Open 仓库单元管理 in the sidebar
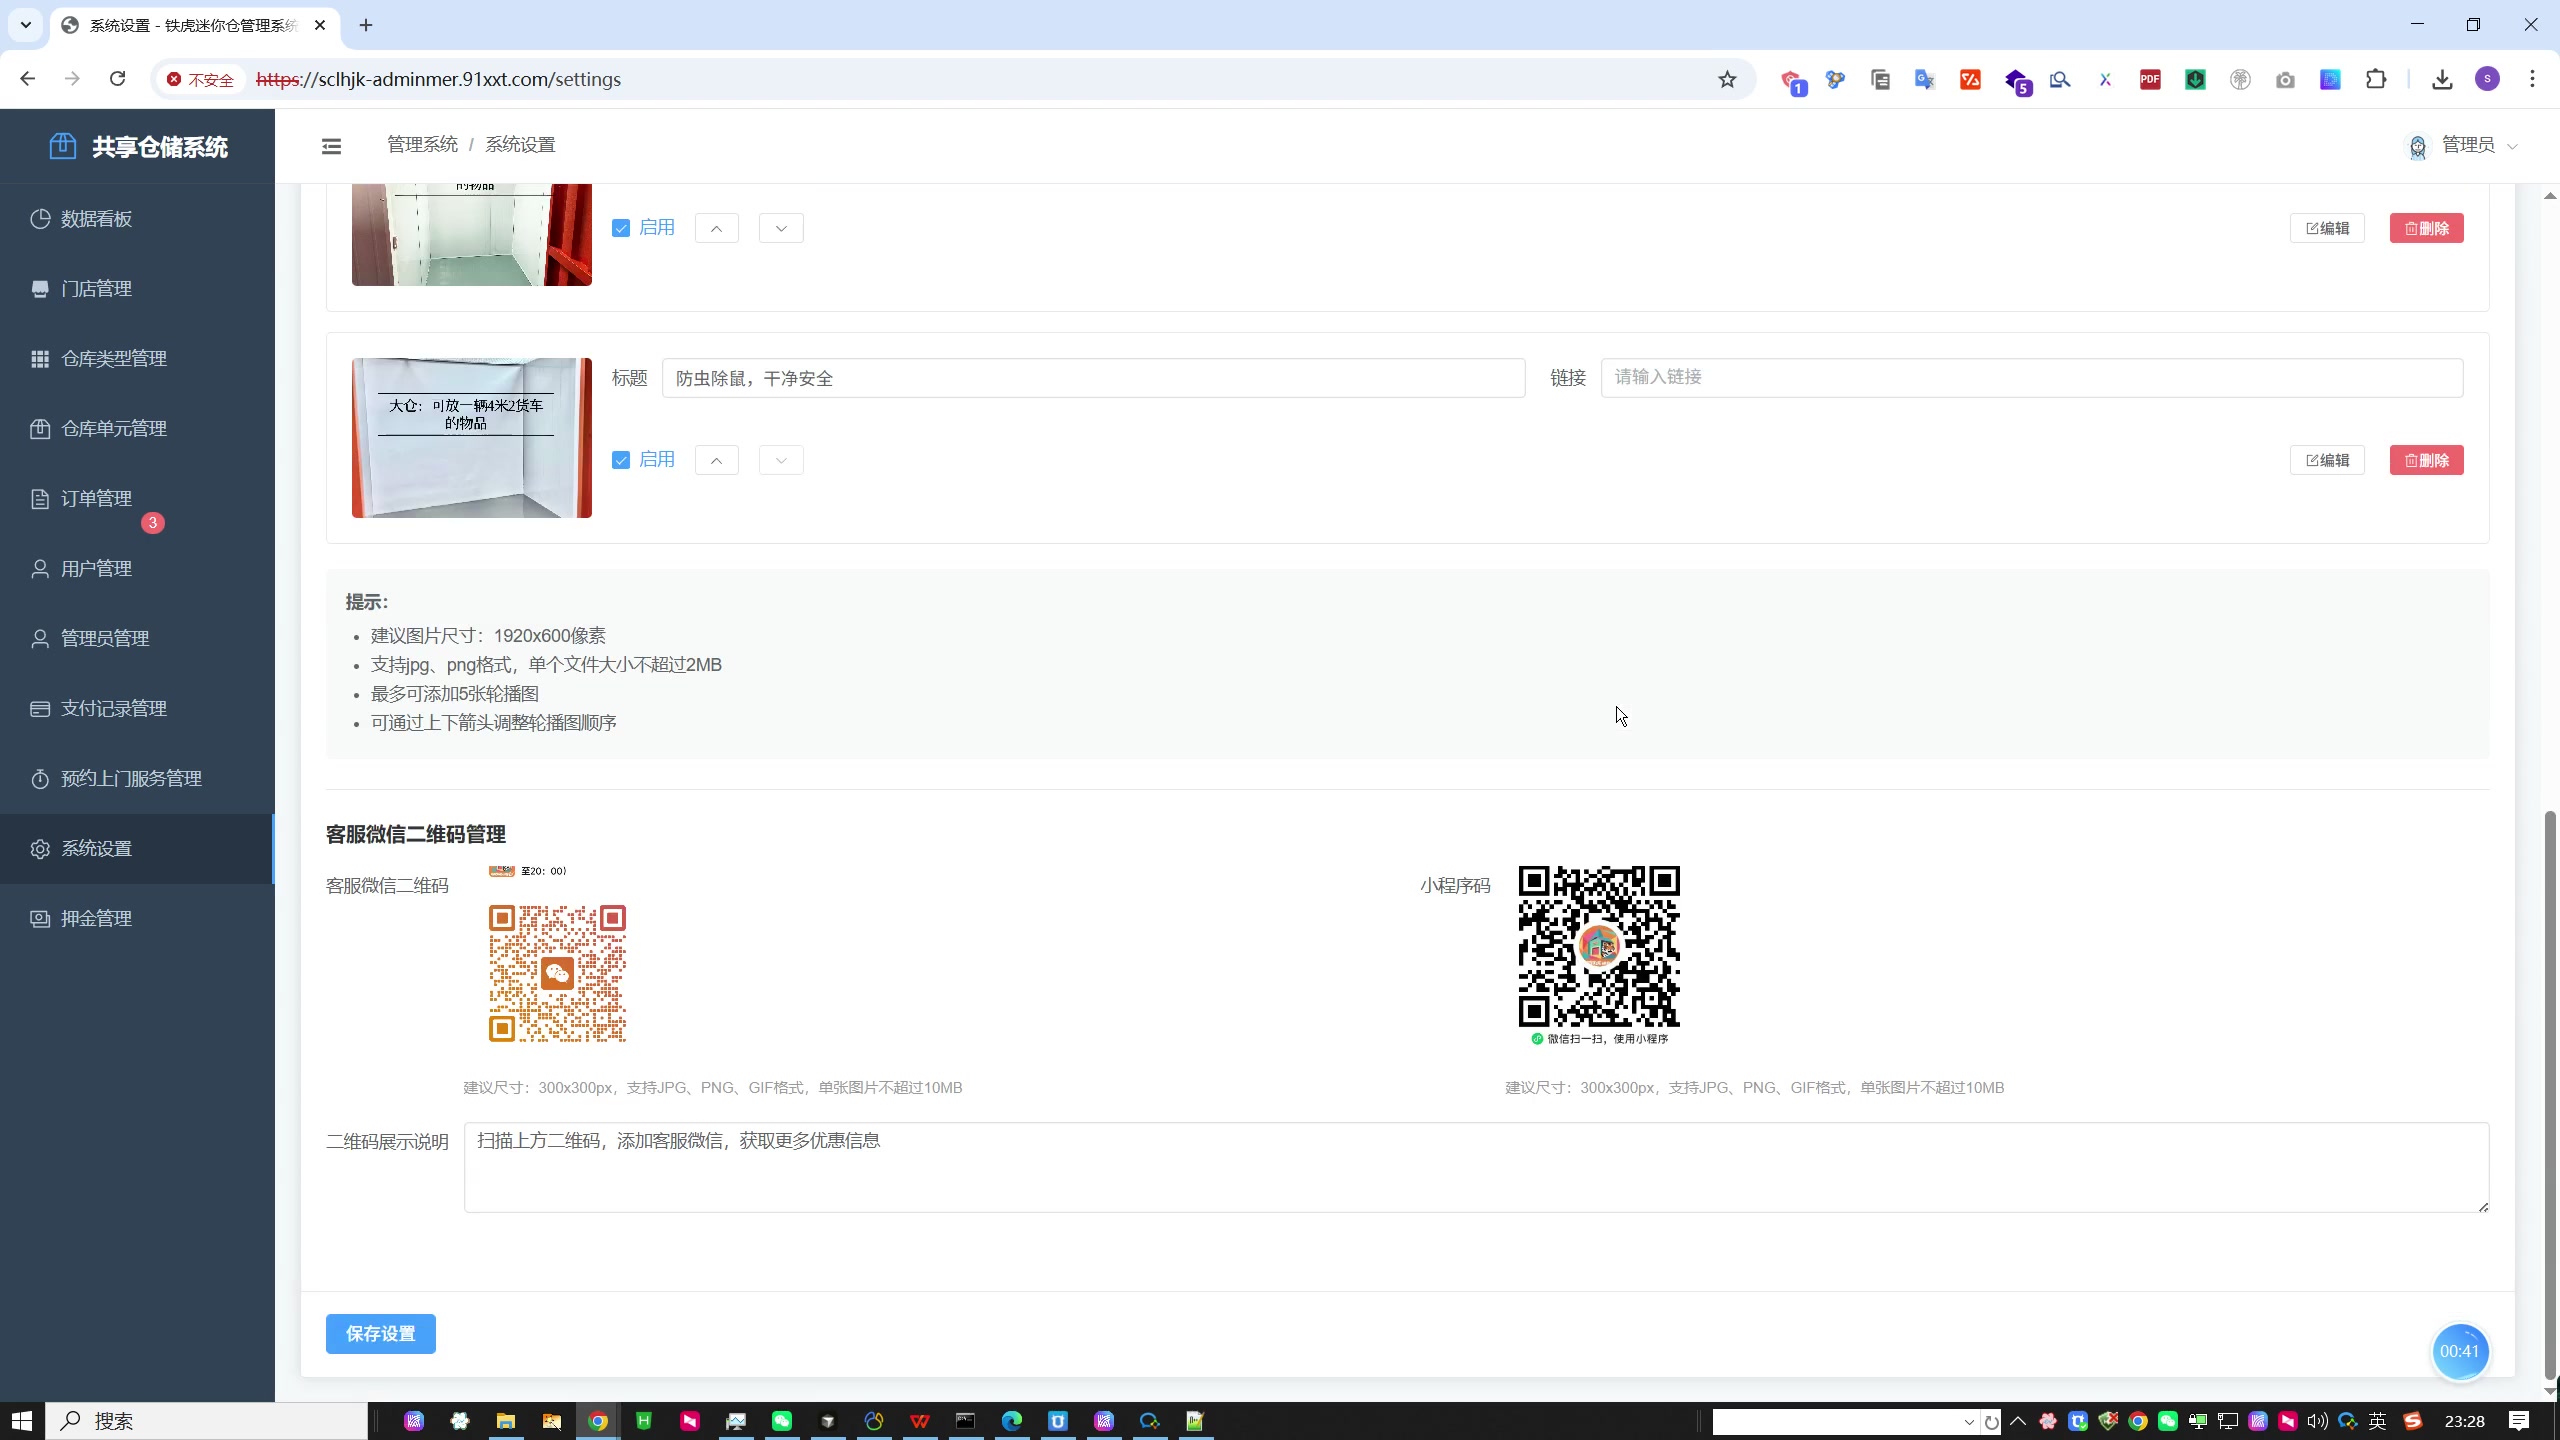 (x=113, y=428)
